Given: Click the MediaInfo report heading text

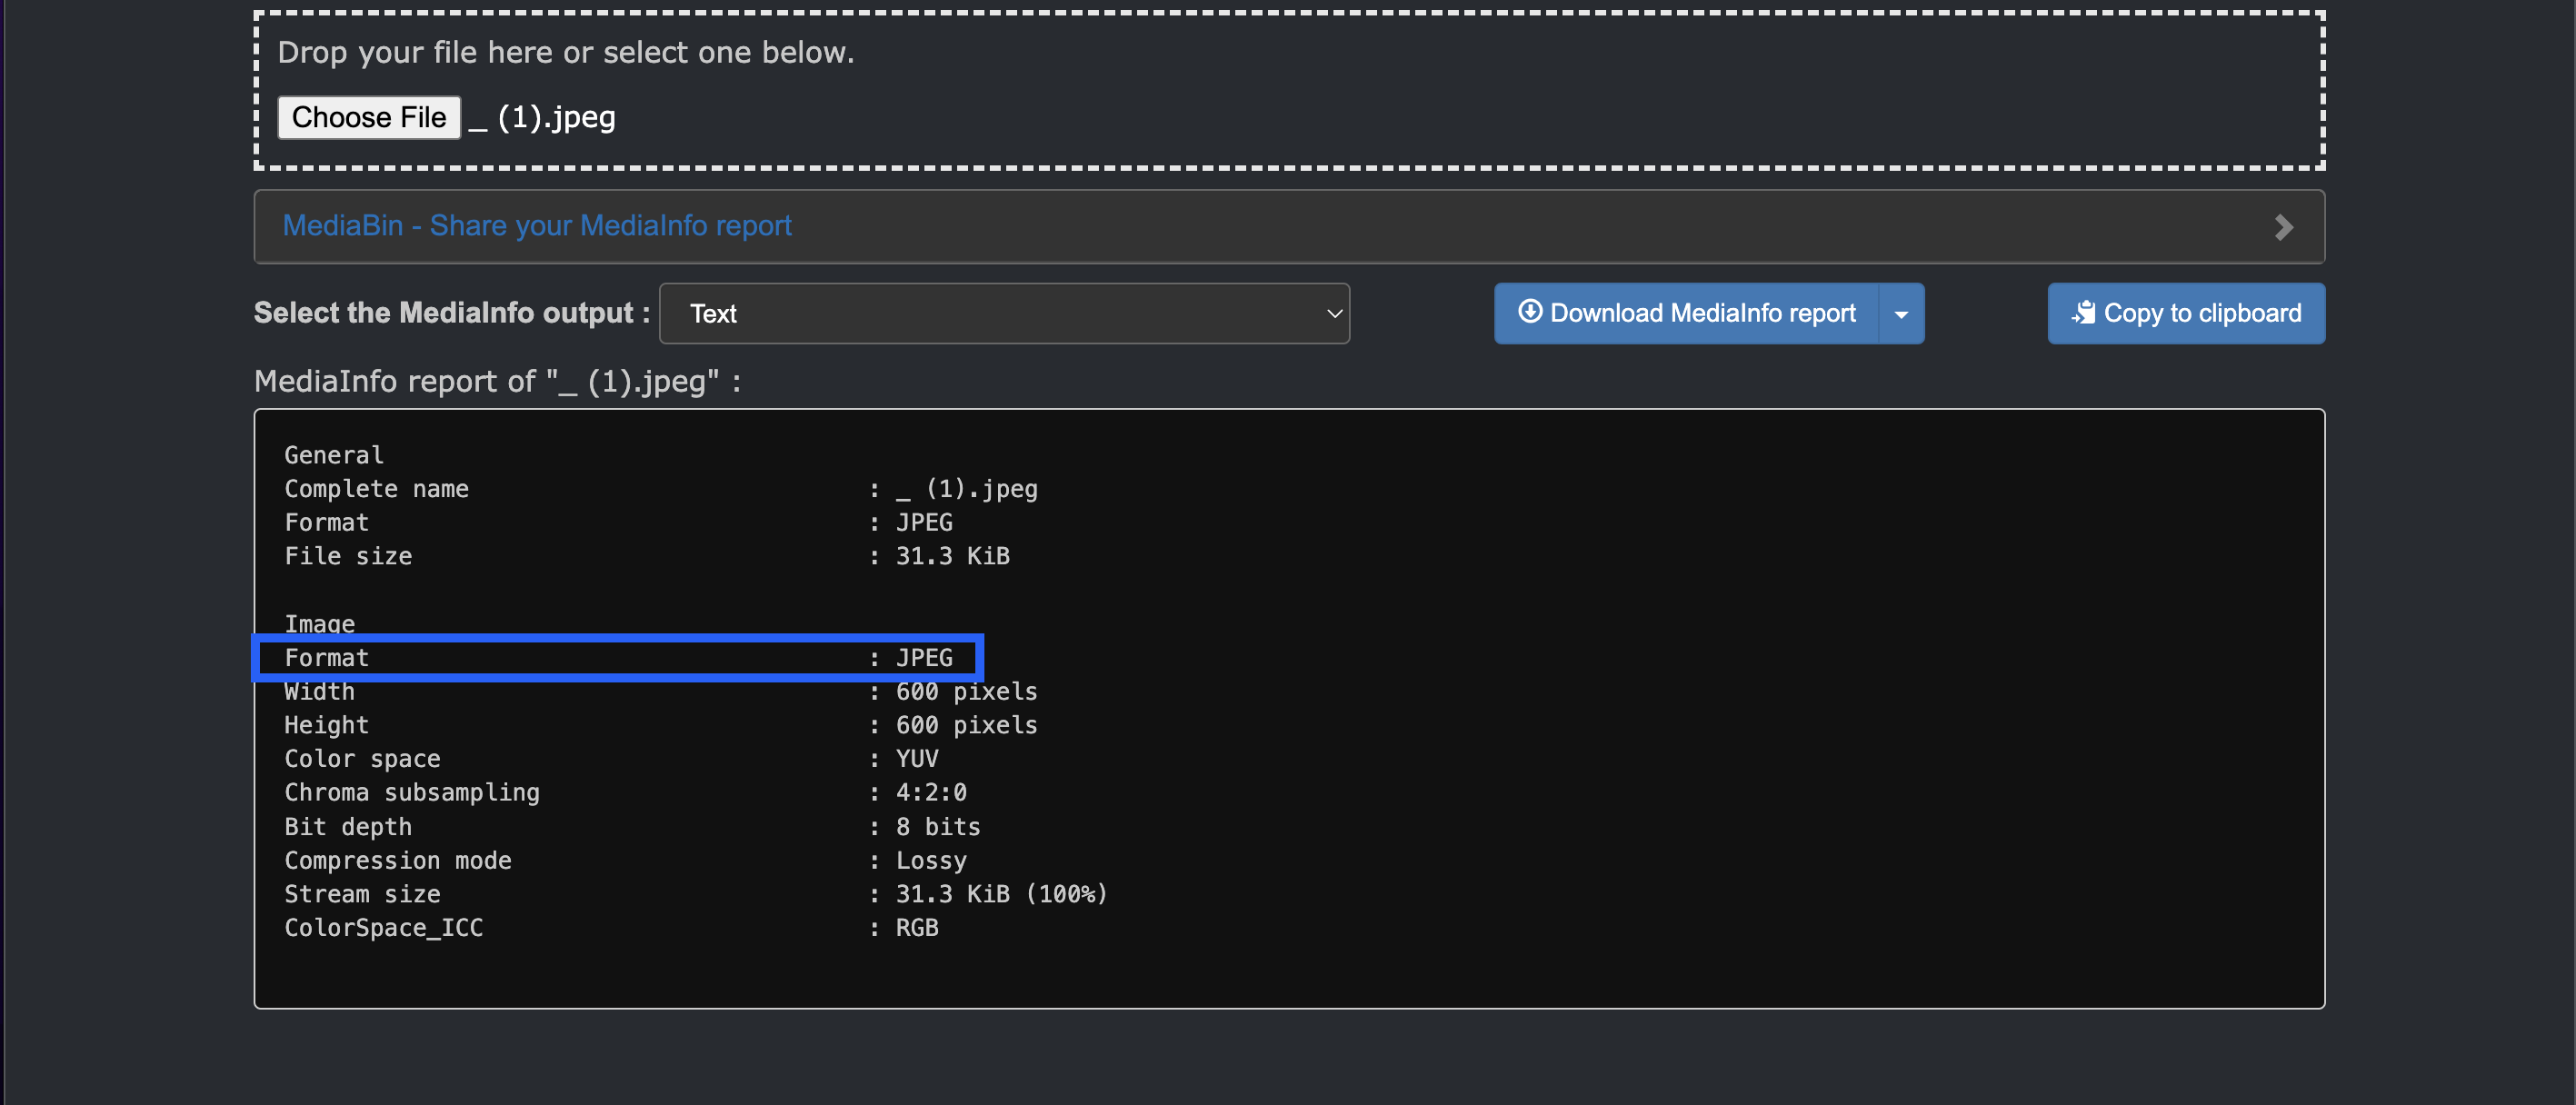Looking at the screenshot, I should pos(497,381).
